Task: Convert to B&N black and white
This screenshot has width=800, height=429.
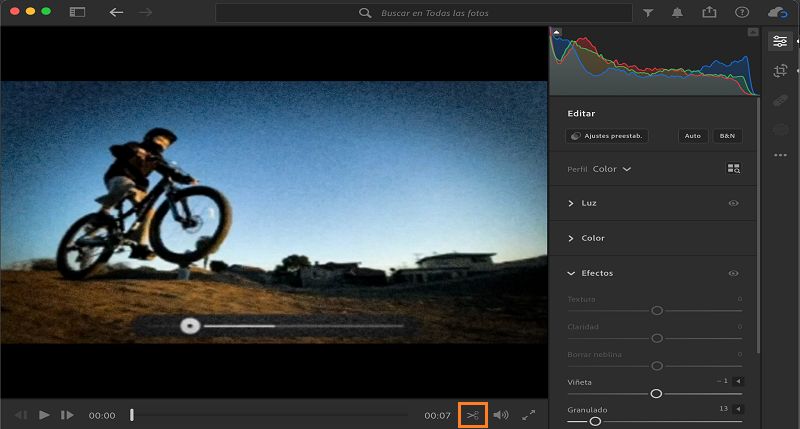Action: pos(727,136)
